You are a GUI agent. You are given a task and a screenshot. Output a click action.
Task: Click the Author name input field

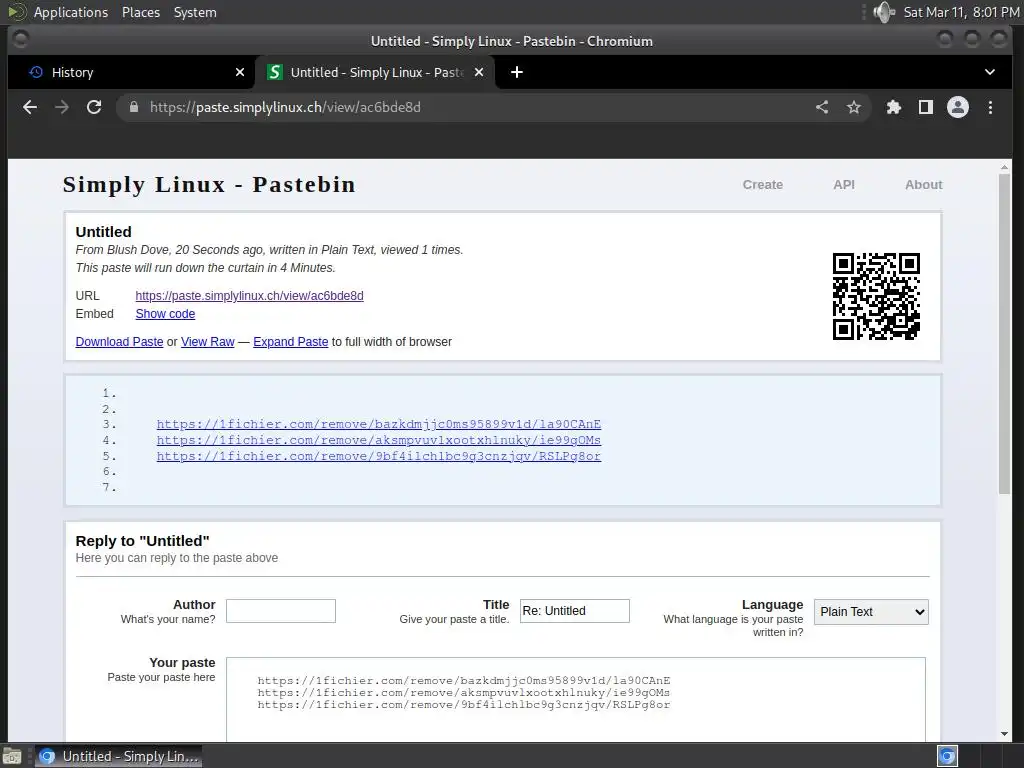281,611
